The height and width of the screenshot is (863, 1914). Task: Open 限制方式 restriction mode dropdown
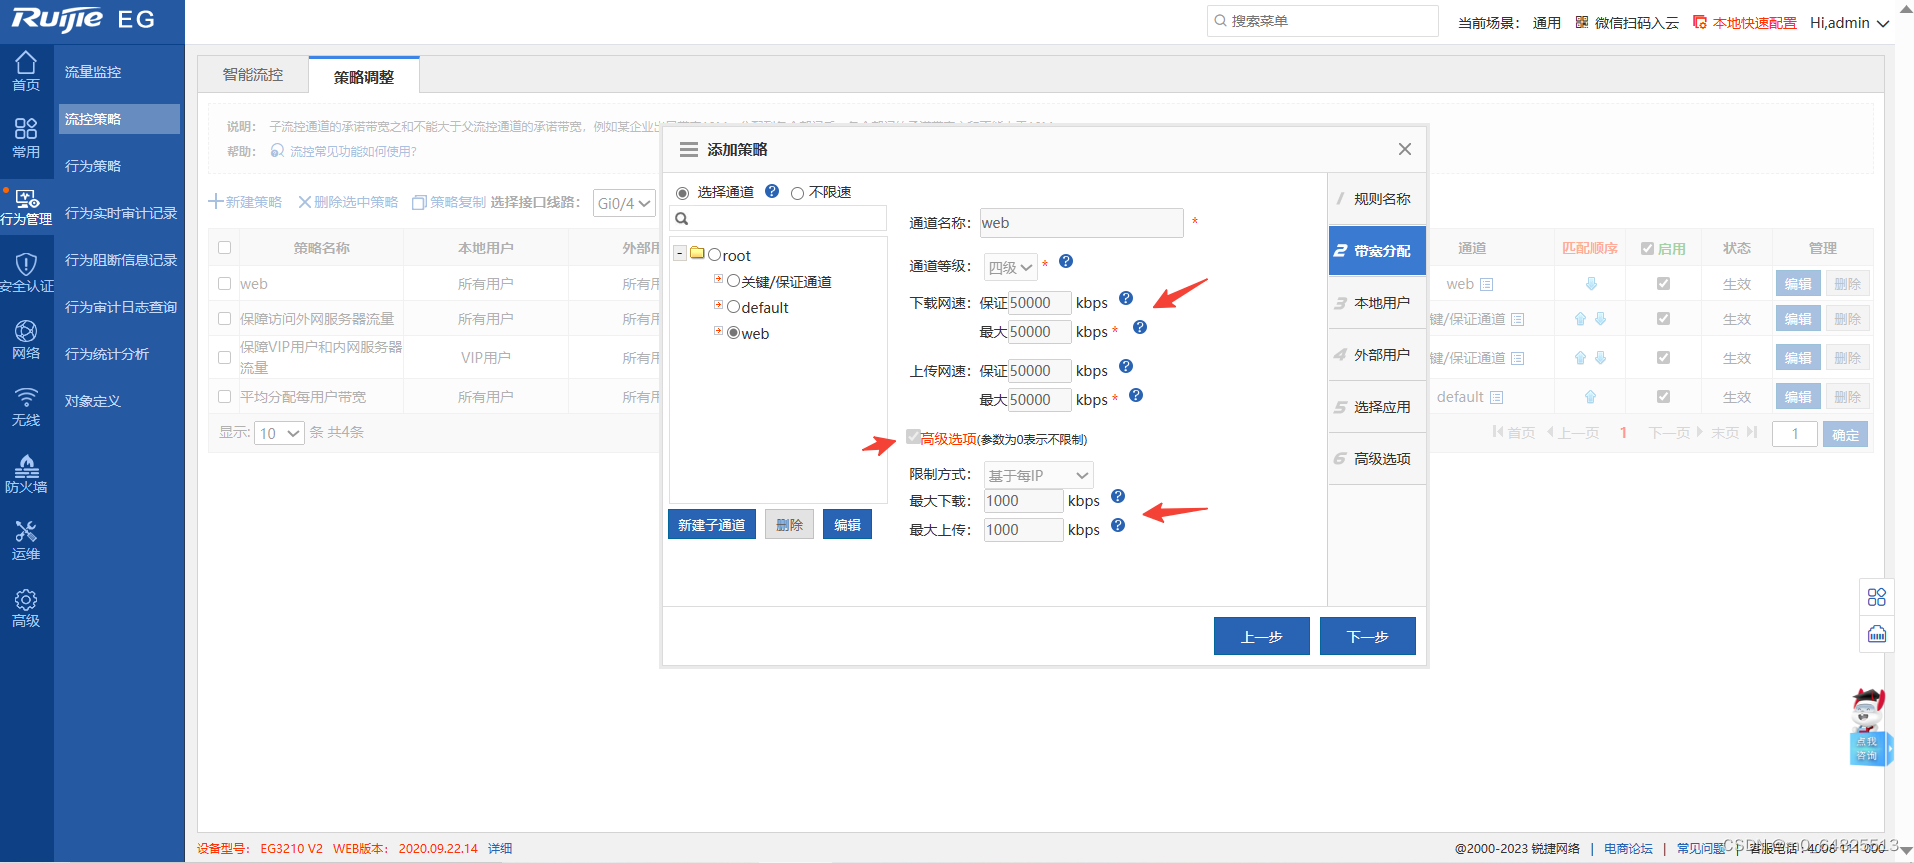tap(1038, 475)
